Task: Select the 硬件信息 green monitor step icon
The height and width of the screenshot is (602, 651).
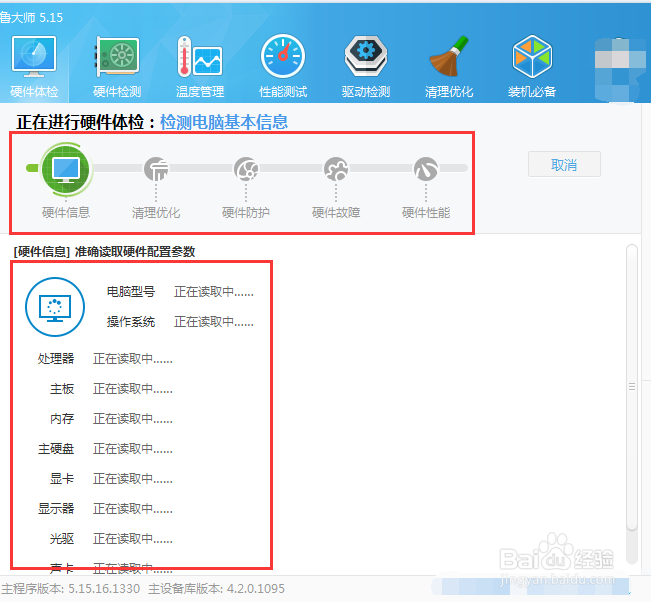Action: point(66,169)
